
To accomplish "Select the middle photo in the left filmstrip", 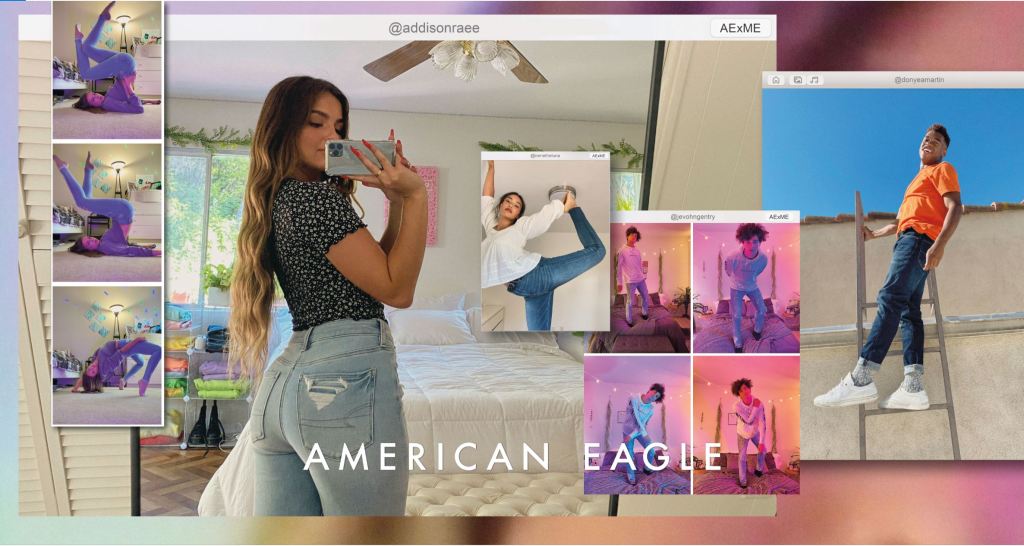I will 106,212.
